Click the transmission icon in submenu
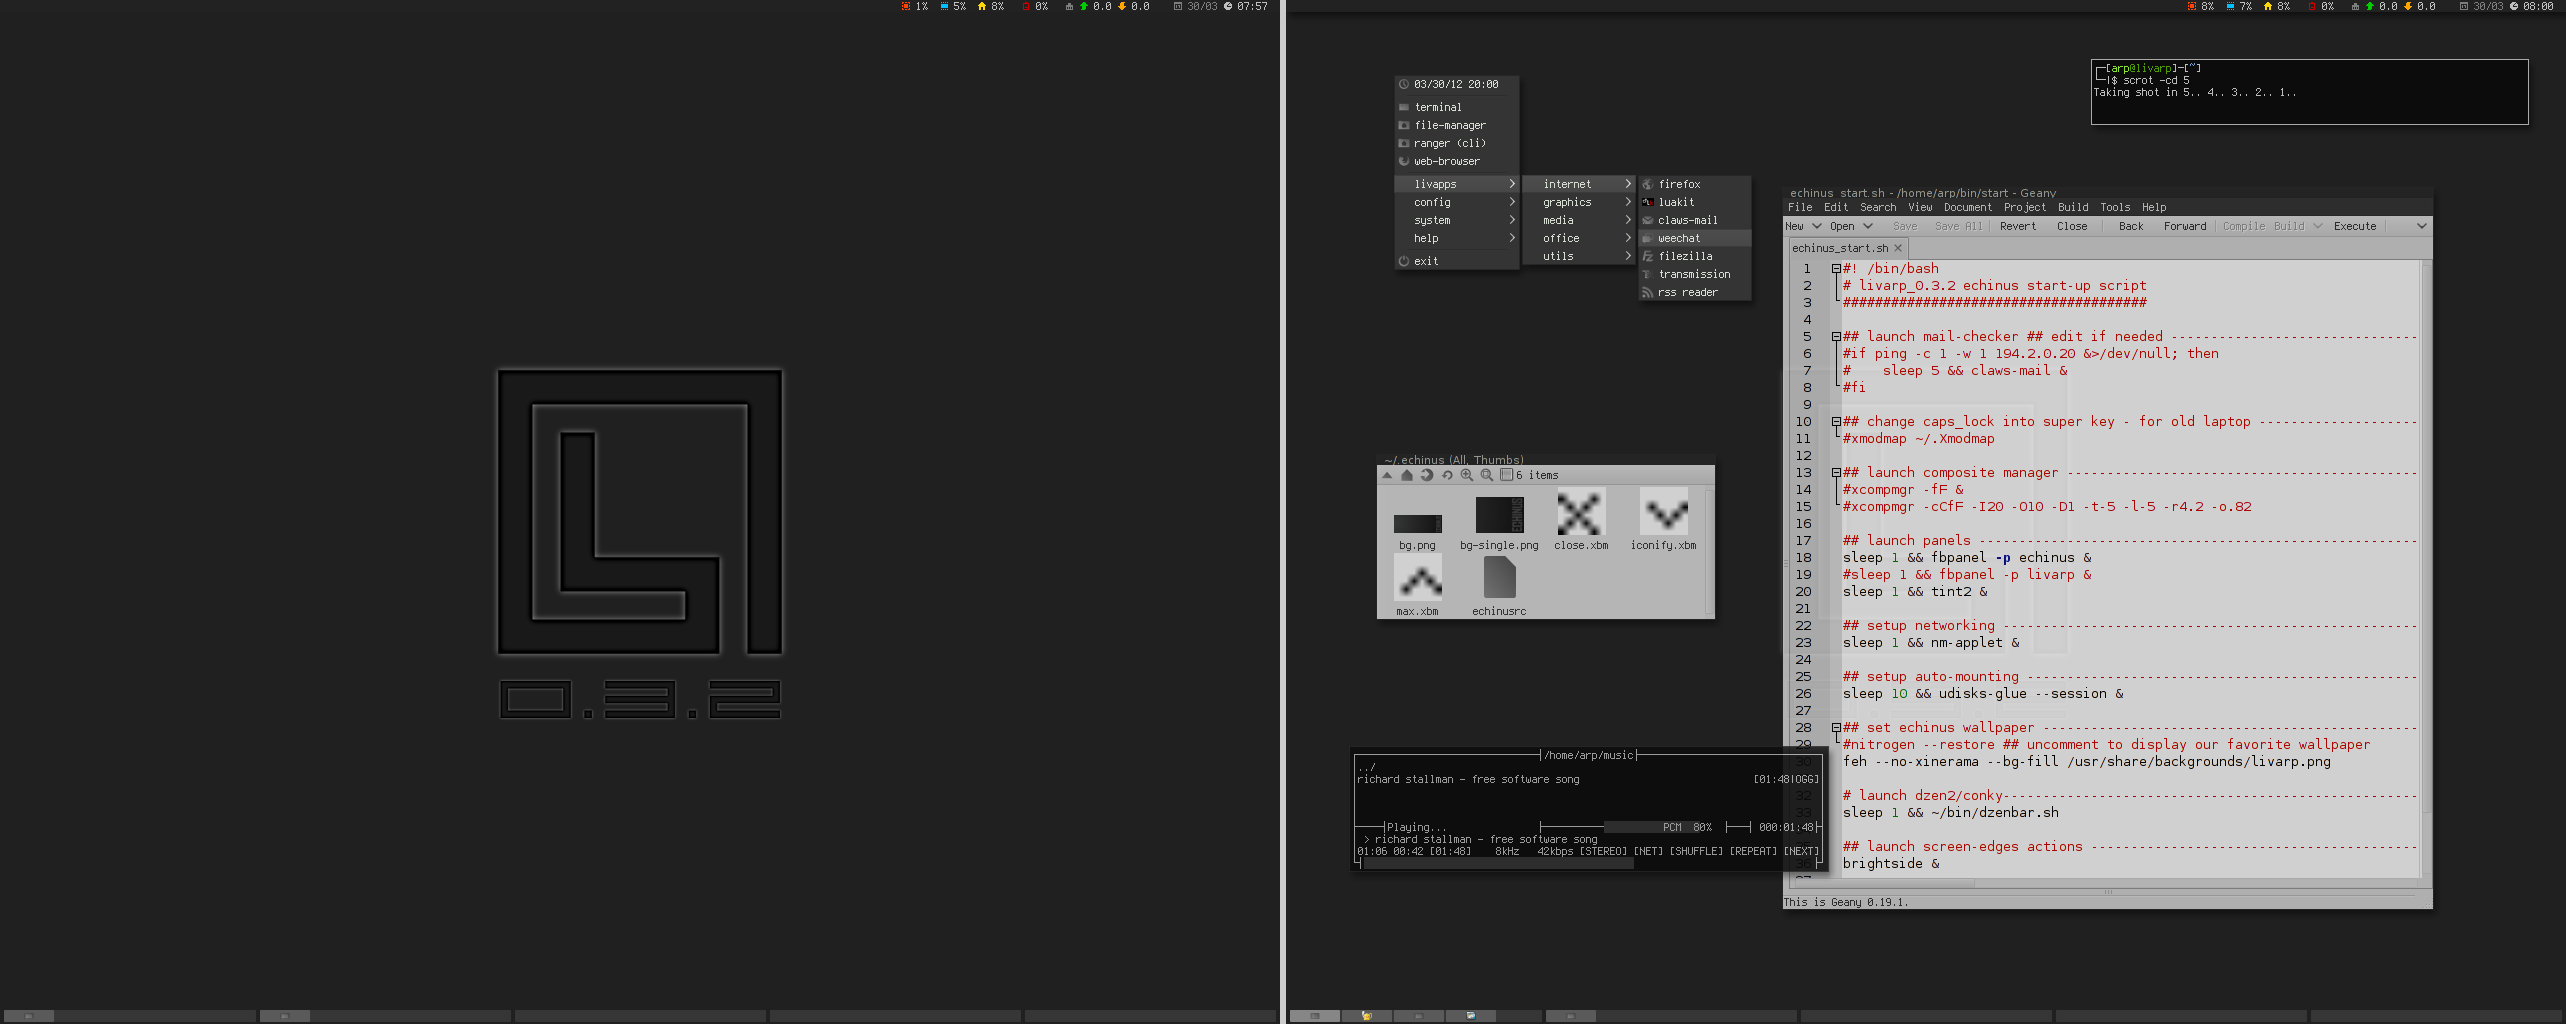 pyautogui.click(x=1648, y=274)
